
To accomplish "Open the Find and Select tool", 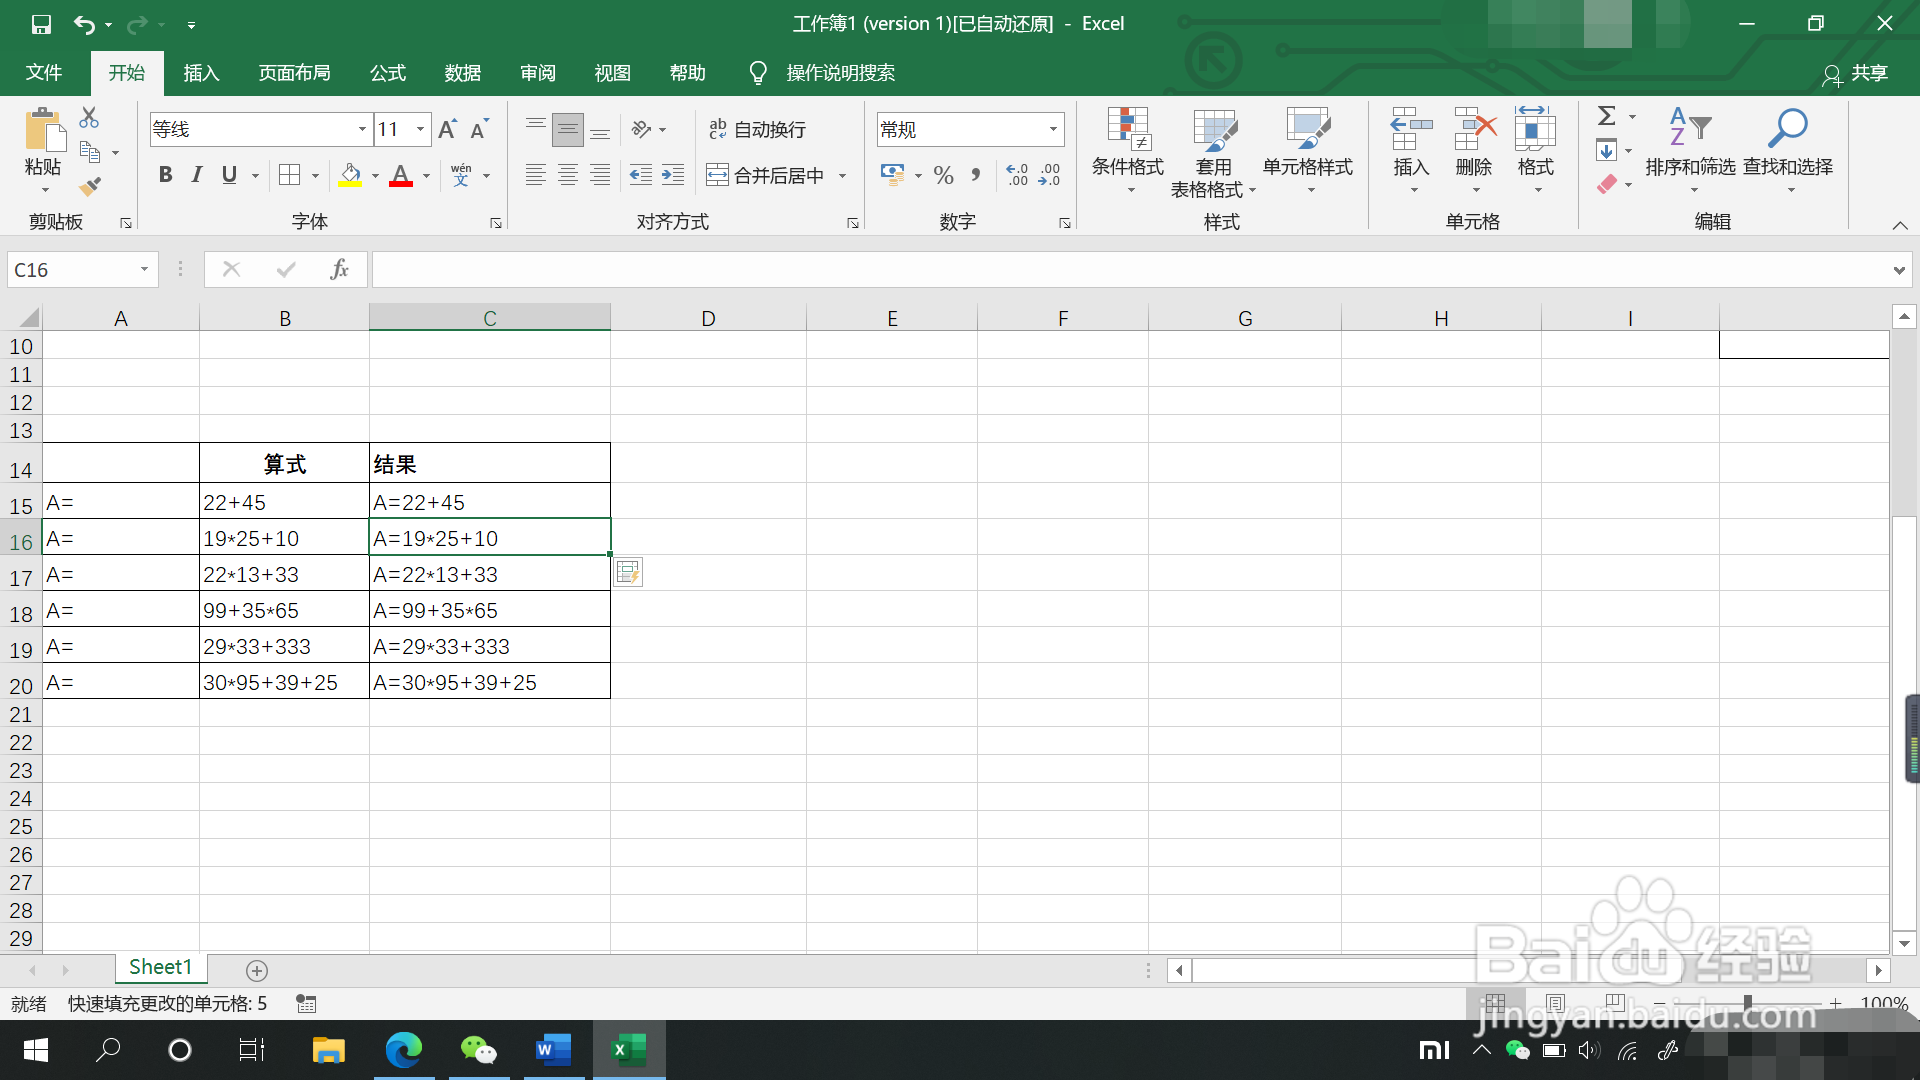I will pos(1787,150).
